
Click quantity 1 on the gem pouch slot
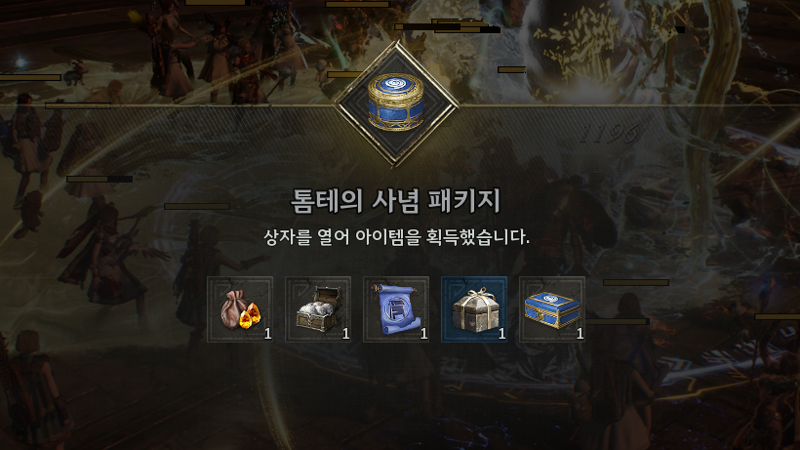click(268, 334)
